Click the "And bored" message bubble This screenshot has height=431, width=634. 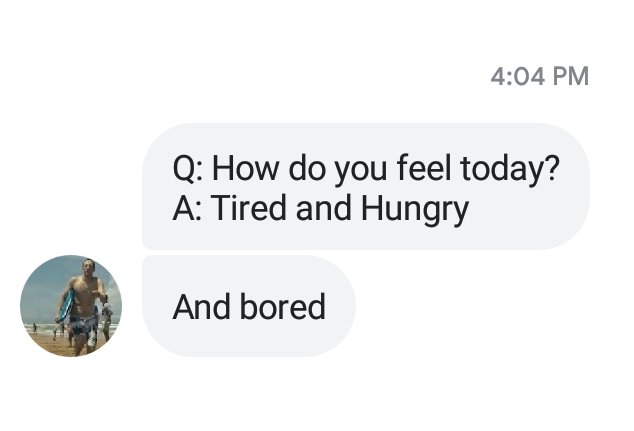tap(249, 306)
